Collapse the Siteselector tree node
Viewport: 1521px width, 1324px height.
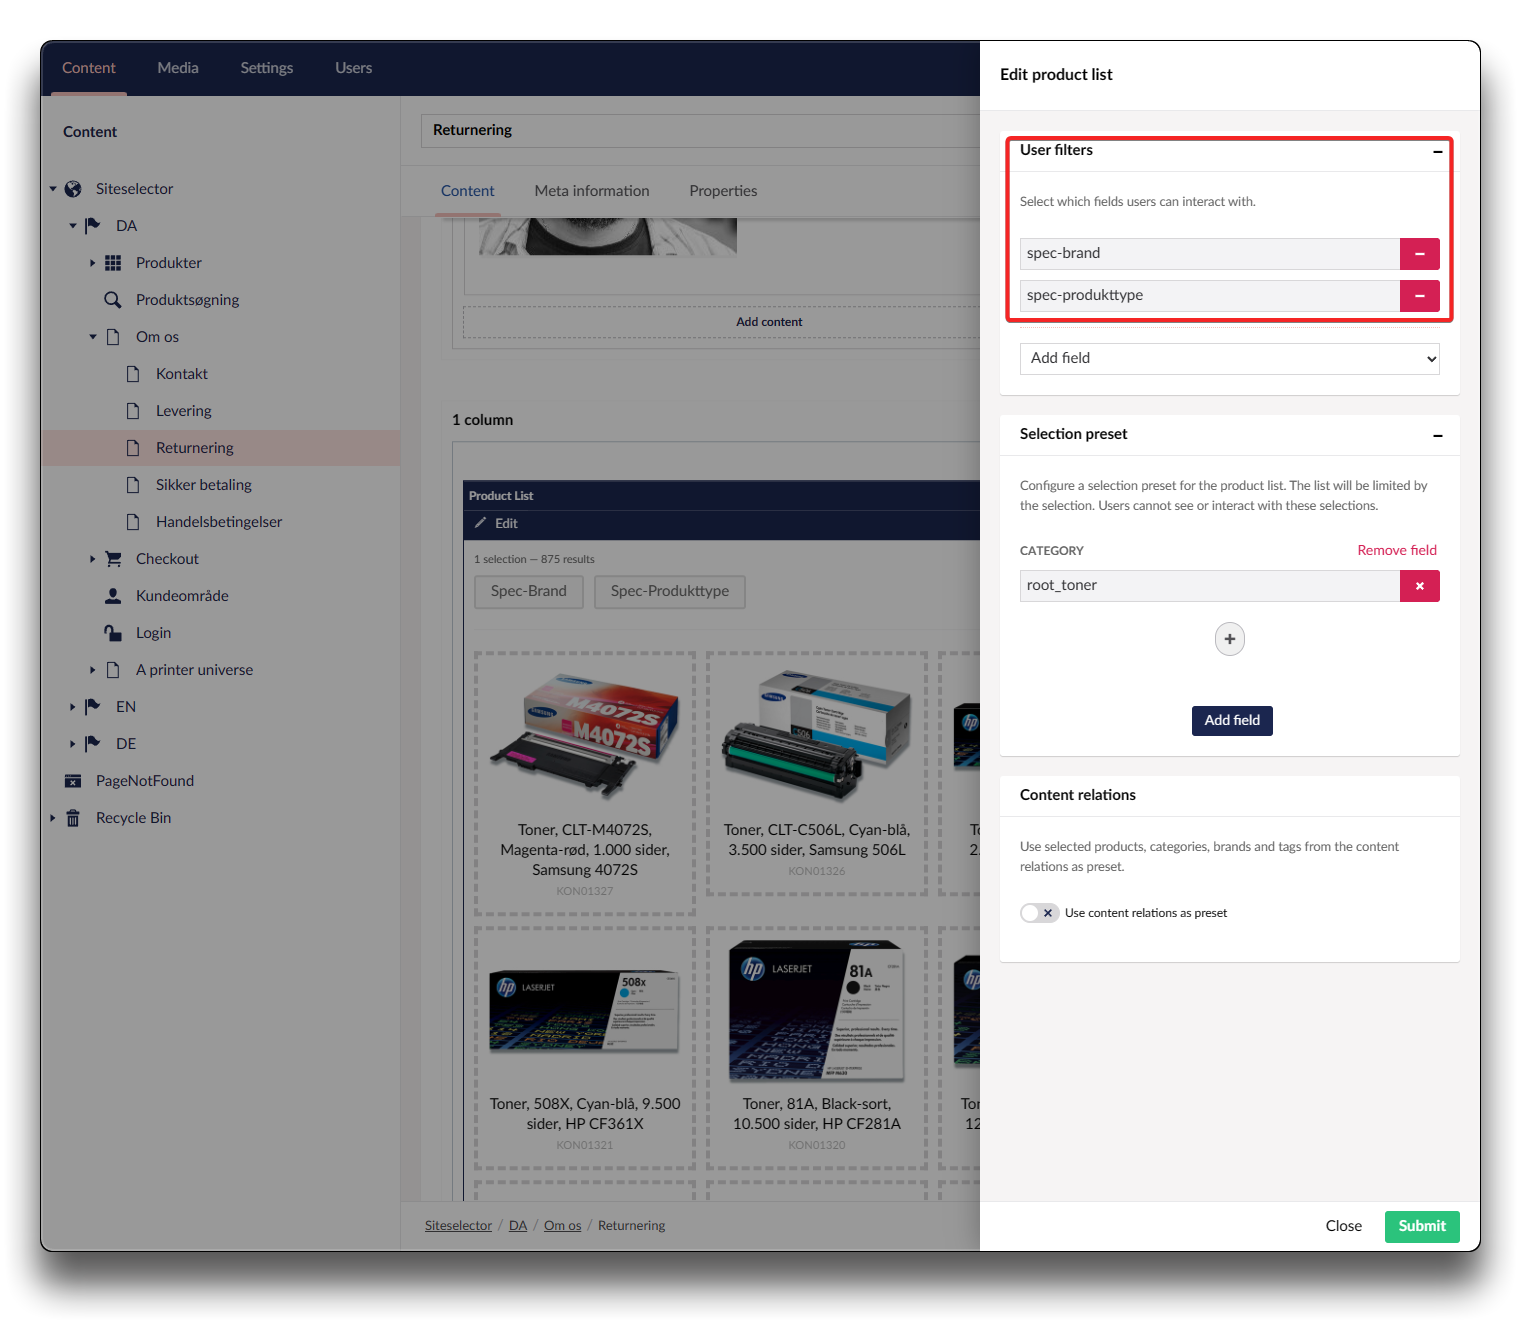(x=53, y=189)
